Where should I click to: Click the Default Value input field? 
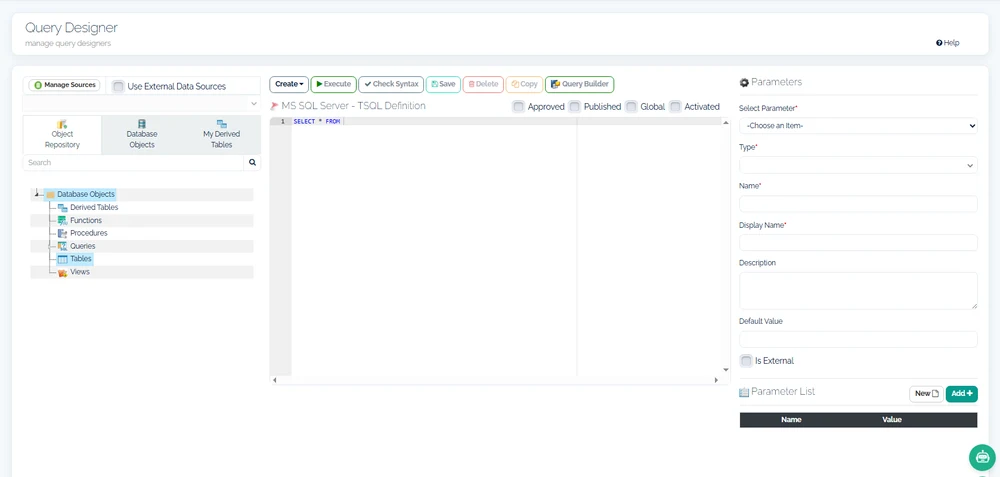(858, 339)
